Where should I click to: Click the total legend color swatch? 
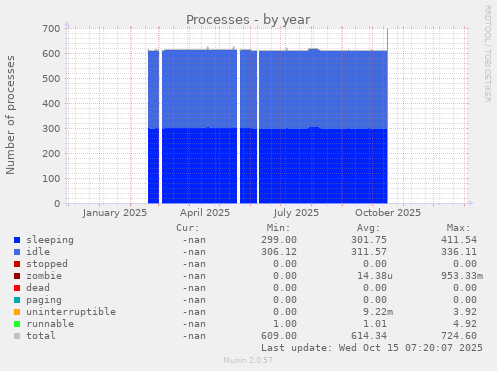pos(17,336)
